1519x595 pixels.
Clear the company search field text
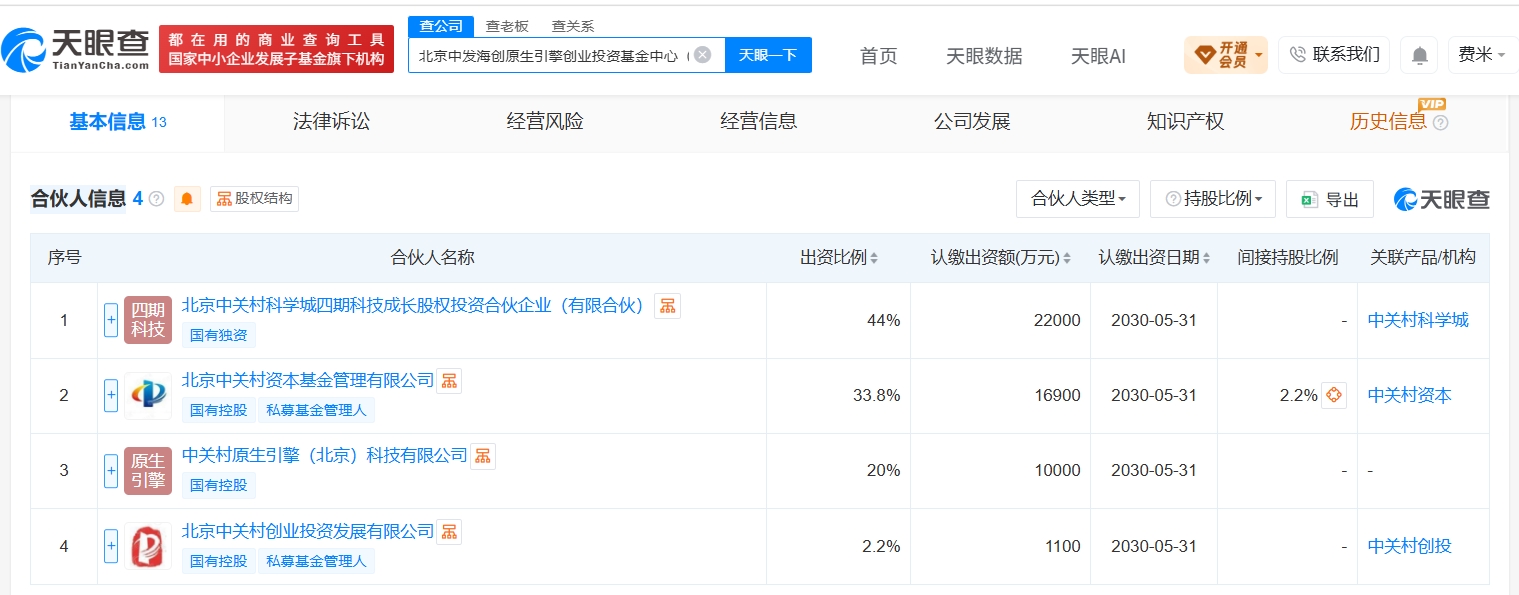[x=703, y=55]
